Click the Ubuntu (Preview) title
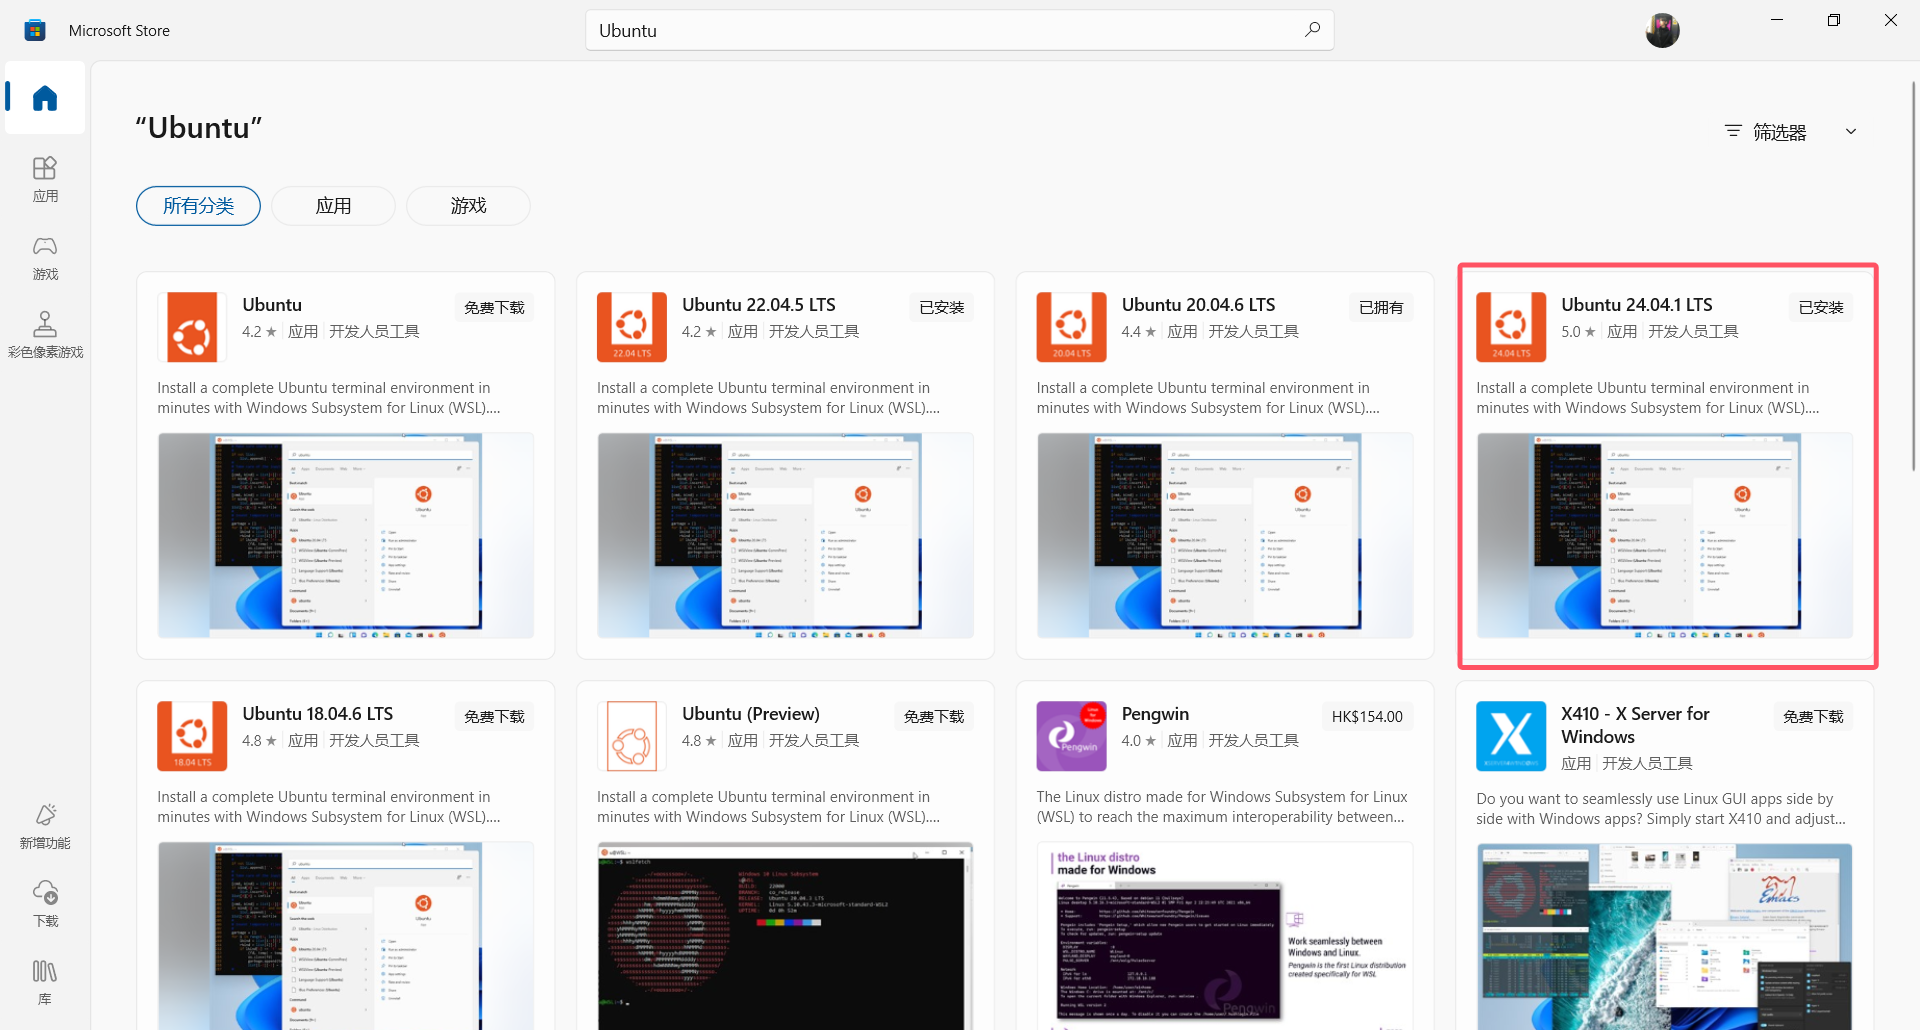The width and height of the screenshot is (1920, 1030). (751, 714)
